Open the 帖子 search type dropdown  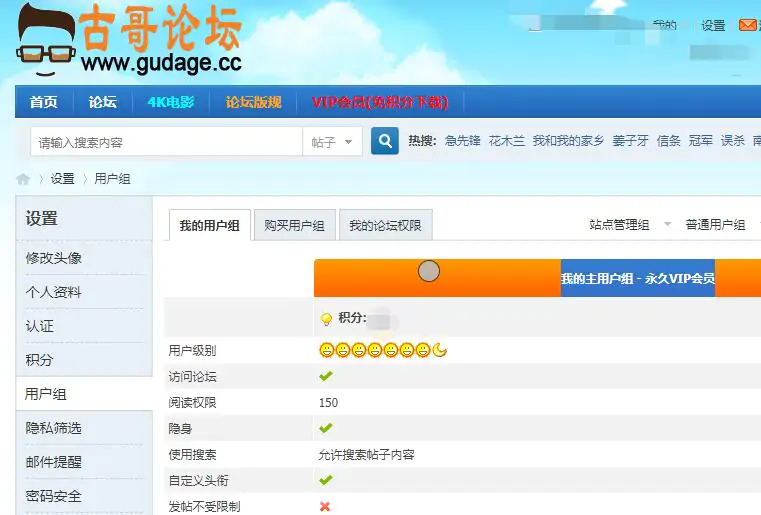(x=332, y=142)
